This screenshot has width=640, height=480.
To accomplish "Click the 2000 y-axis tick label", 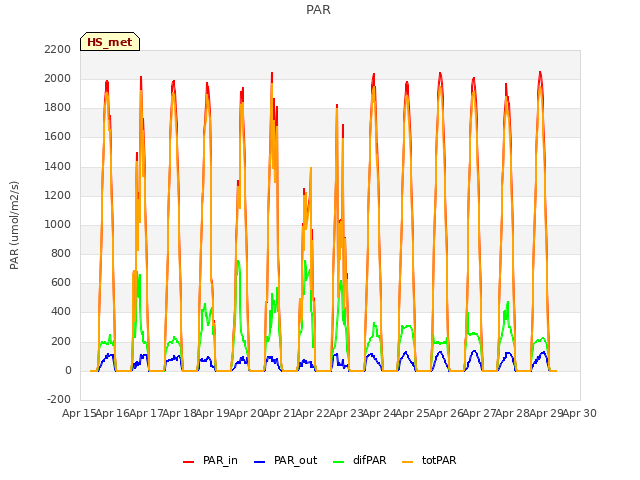I will pyautogui.click(x=58, y=78).
